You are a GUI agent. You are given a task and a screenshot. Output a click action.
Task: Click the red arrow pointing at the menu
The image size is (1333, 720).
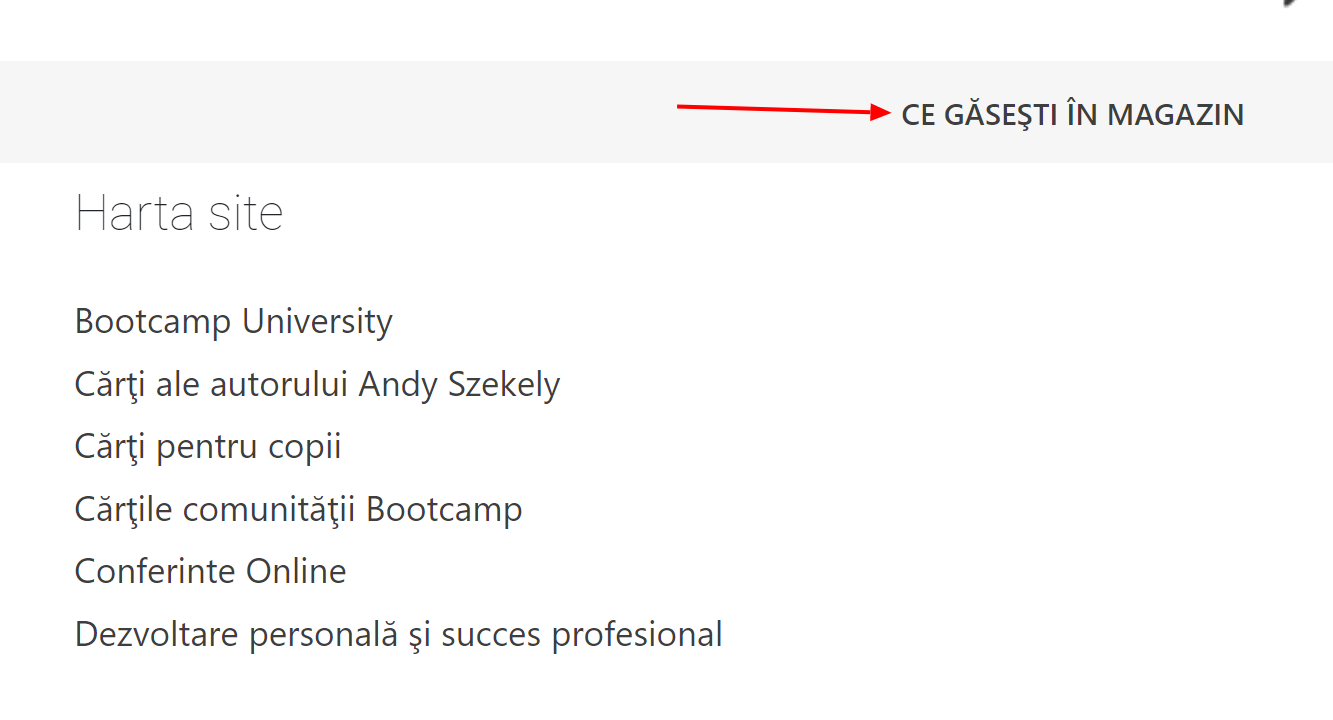(x=784, y=109)
